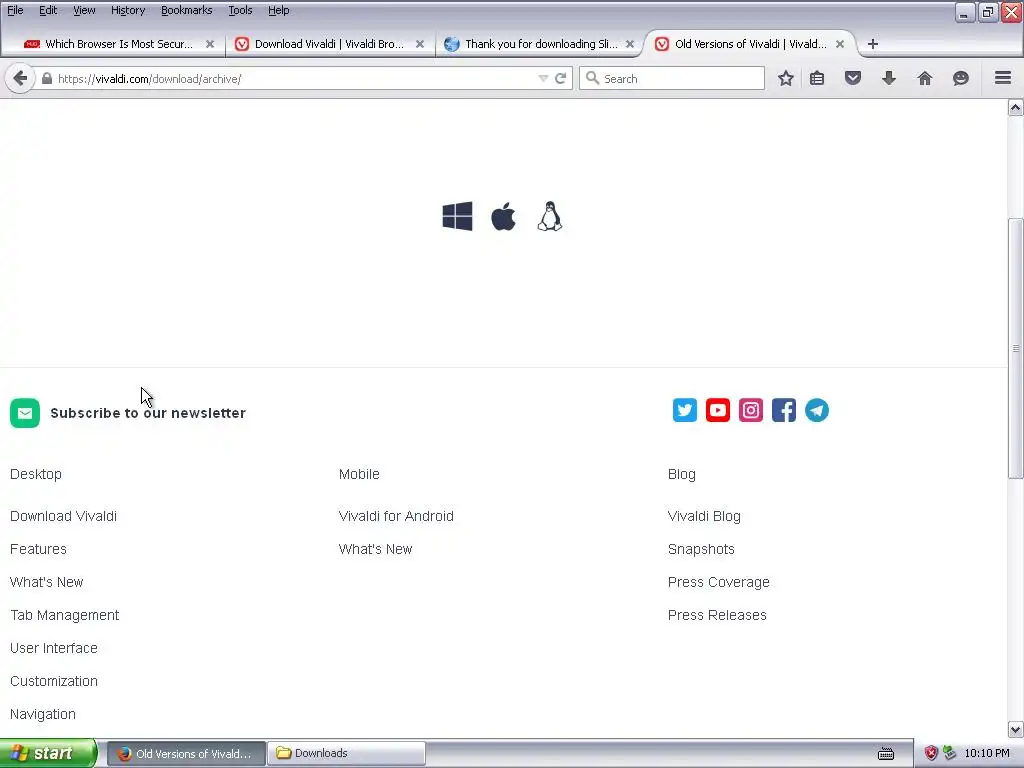This screenshot has height=768, width=1024.
Task: Open the 'Download Vivaldi' footer link
Action: (63, 516)
